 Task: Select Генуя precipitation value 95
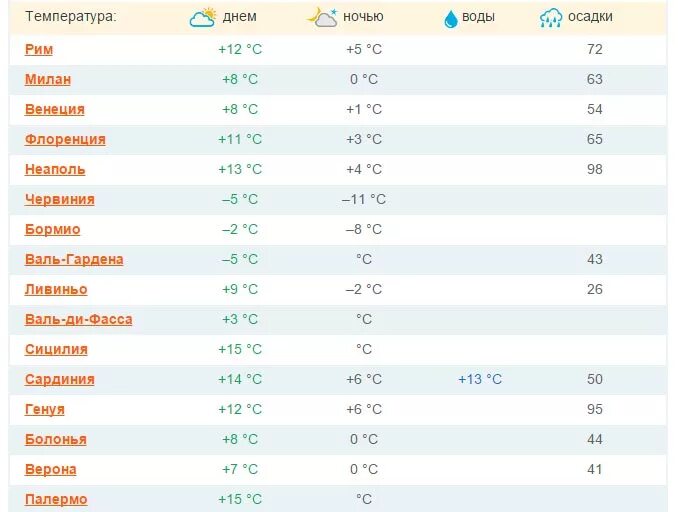point(595,410)
